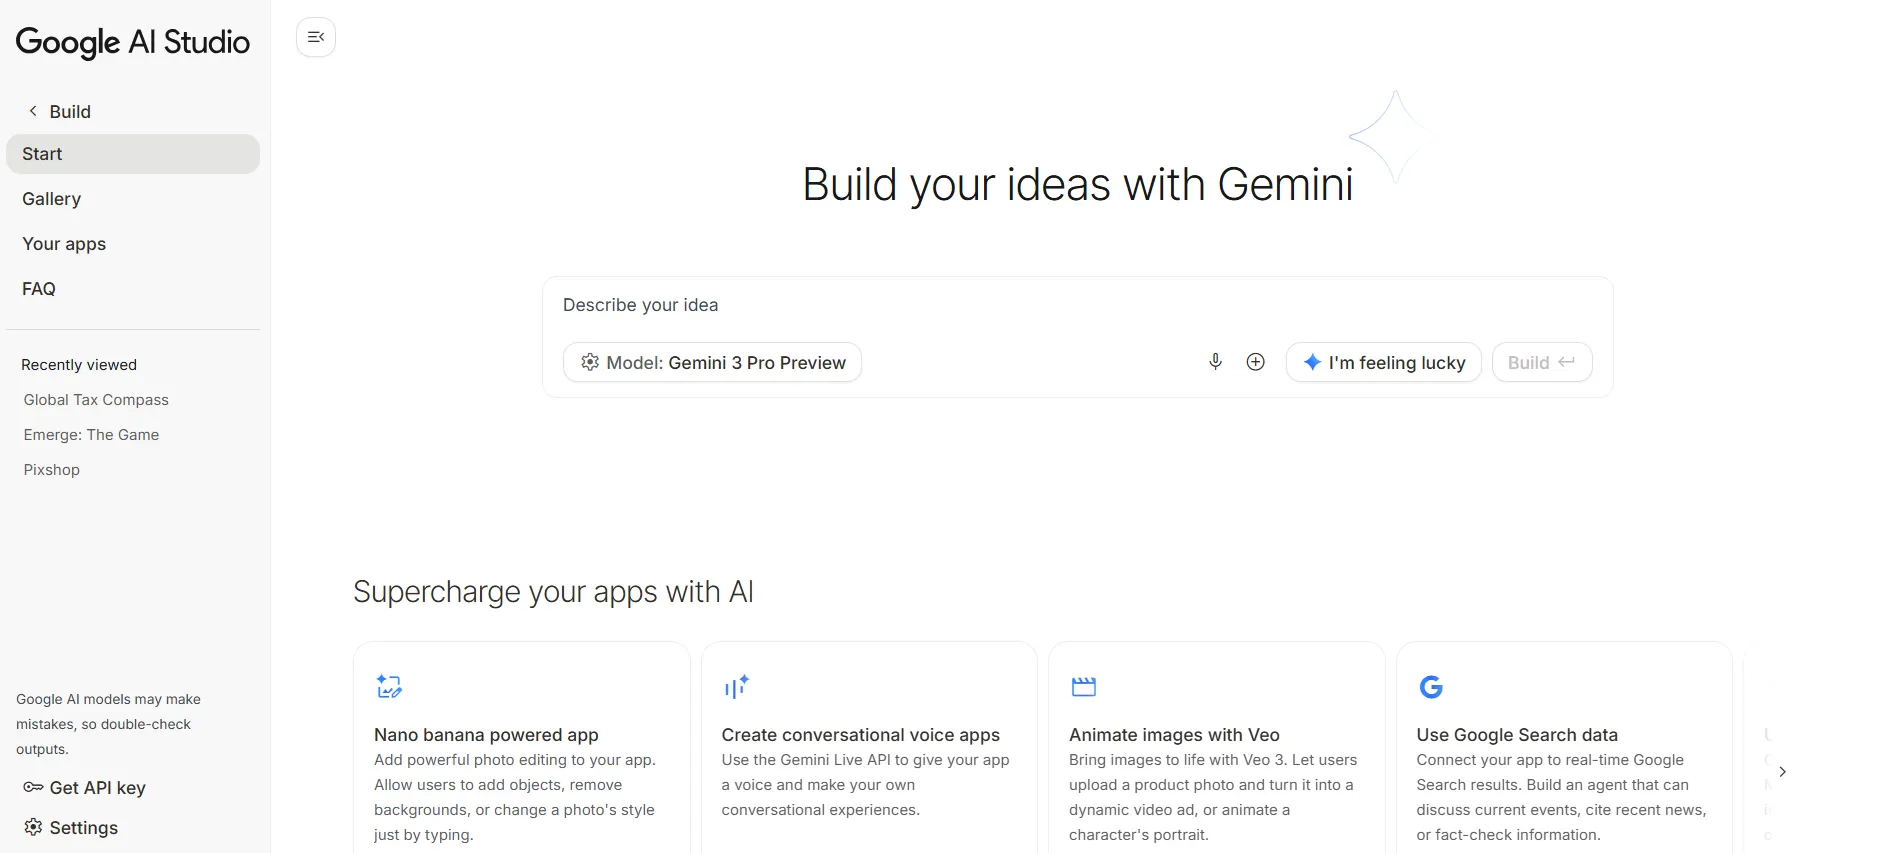Click the key icon beside Get API key
Screen dimensions: 1878x853
[33, 787]
